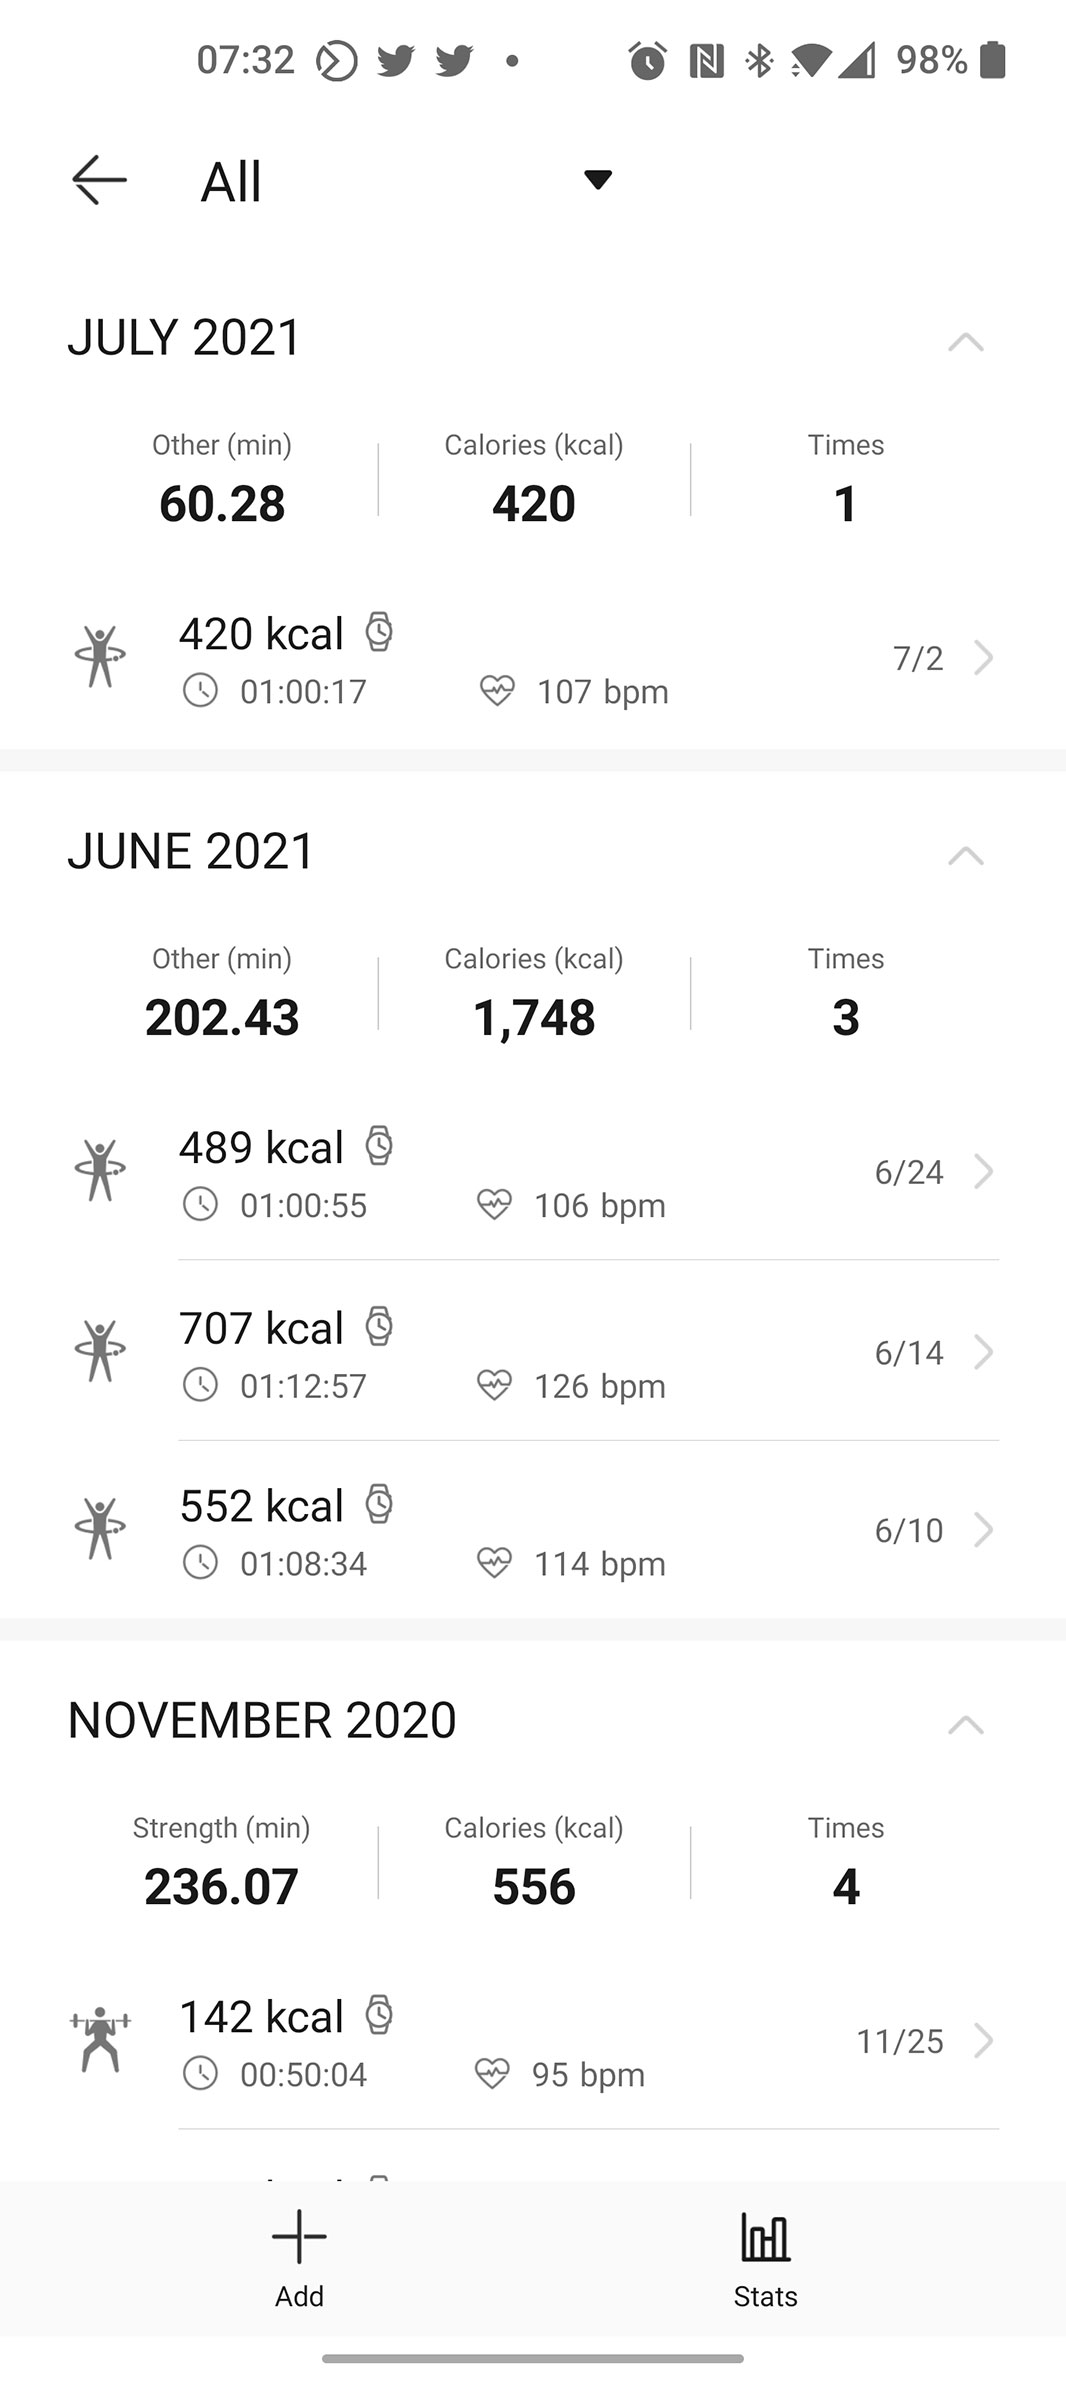This screenshot has width=1066, height=2381.
Task: Tap the activity icon for the 552 kcal workout
Action: (x=100, y=1529)
